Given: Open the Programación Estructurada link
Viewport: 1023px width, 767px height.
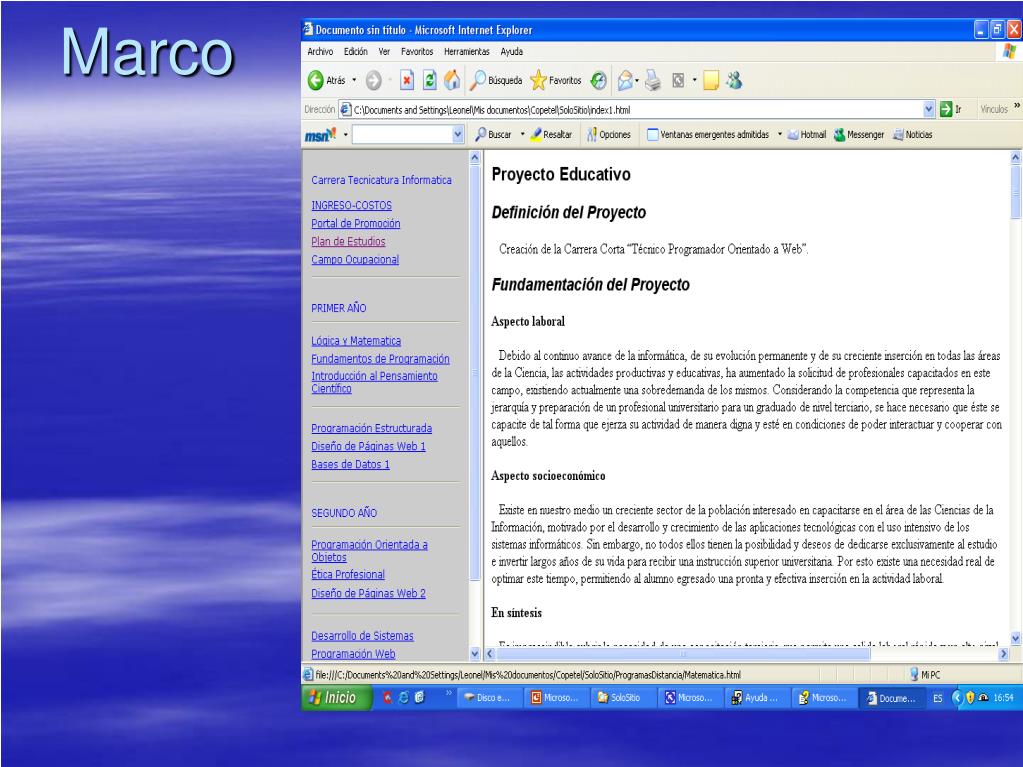Looking at the screenshot, I should point(371,429).
